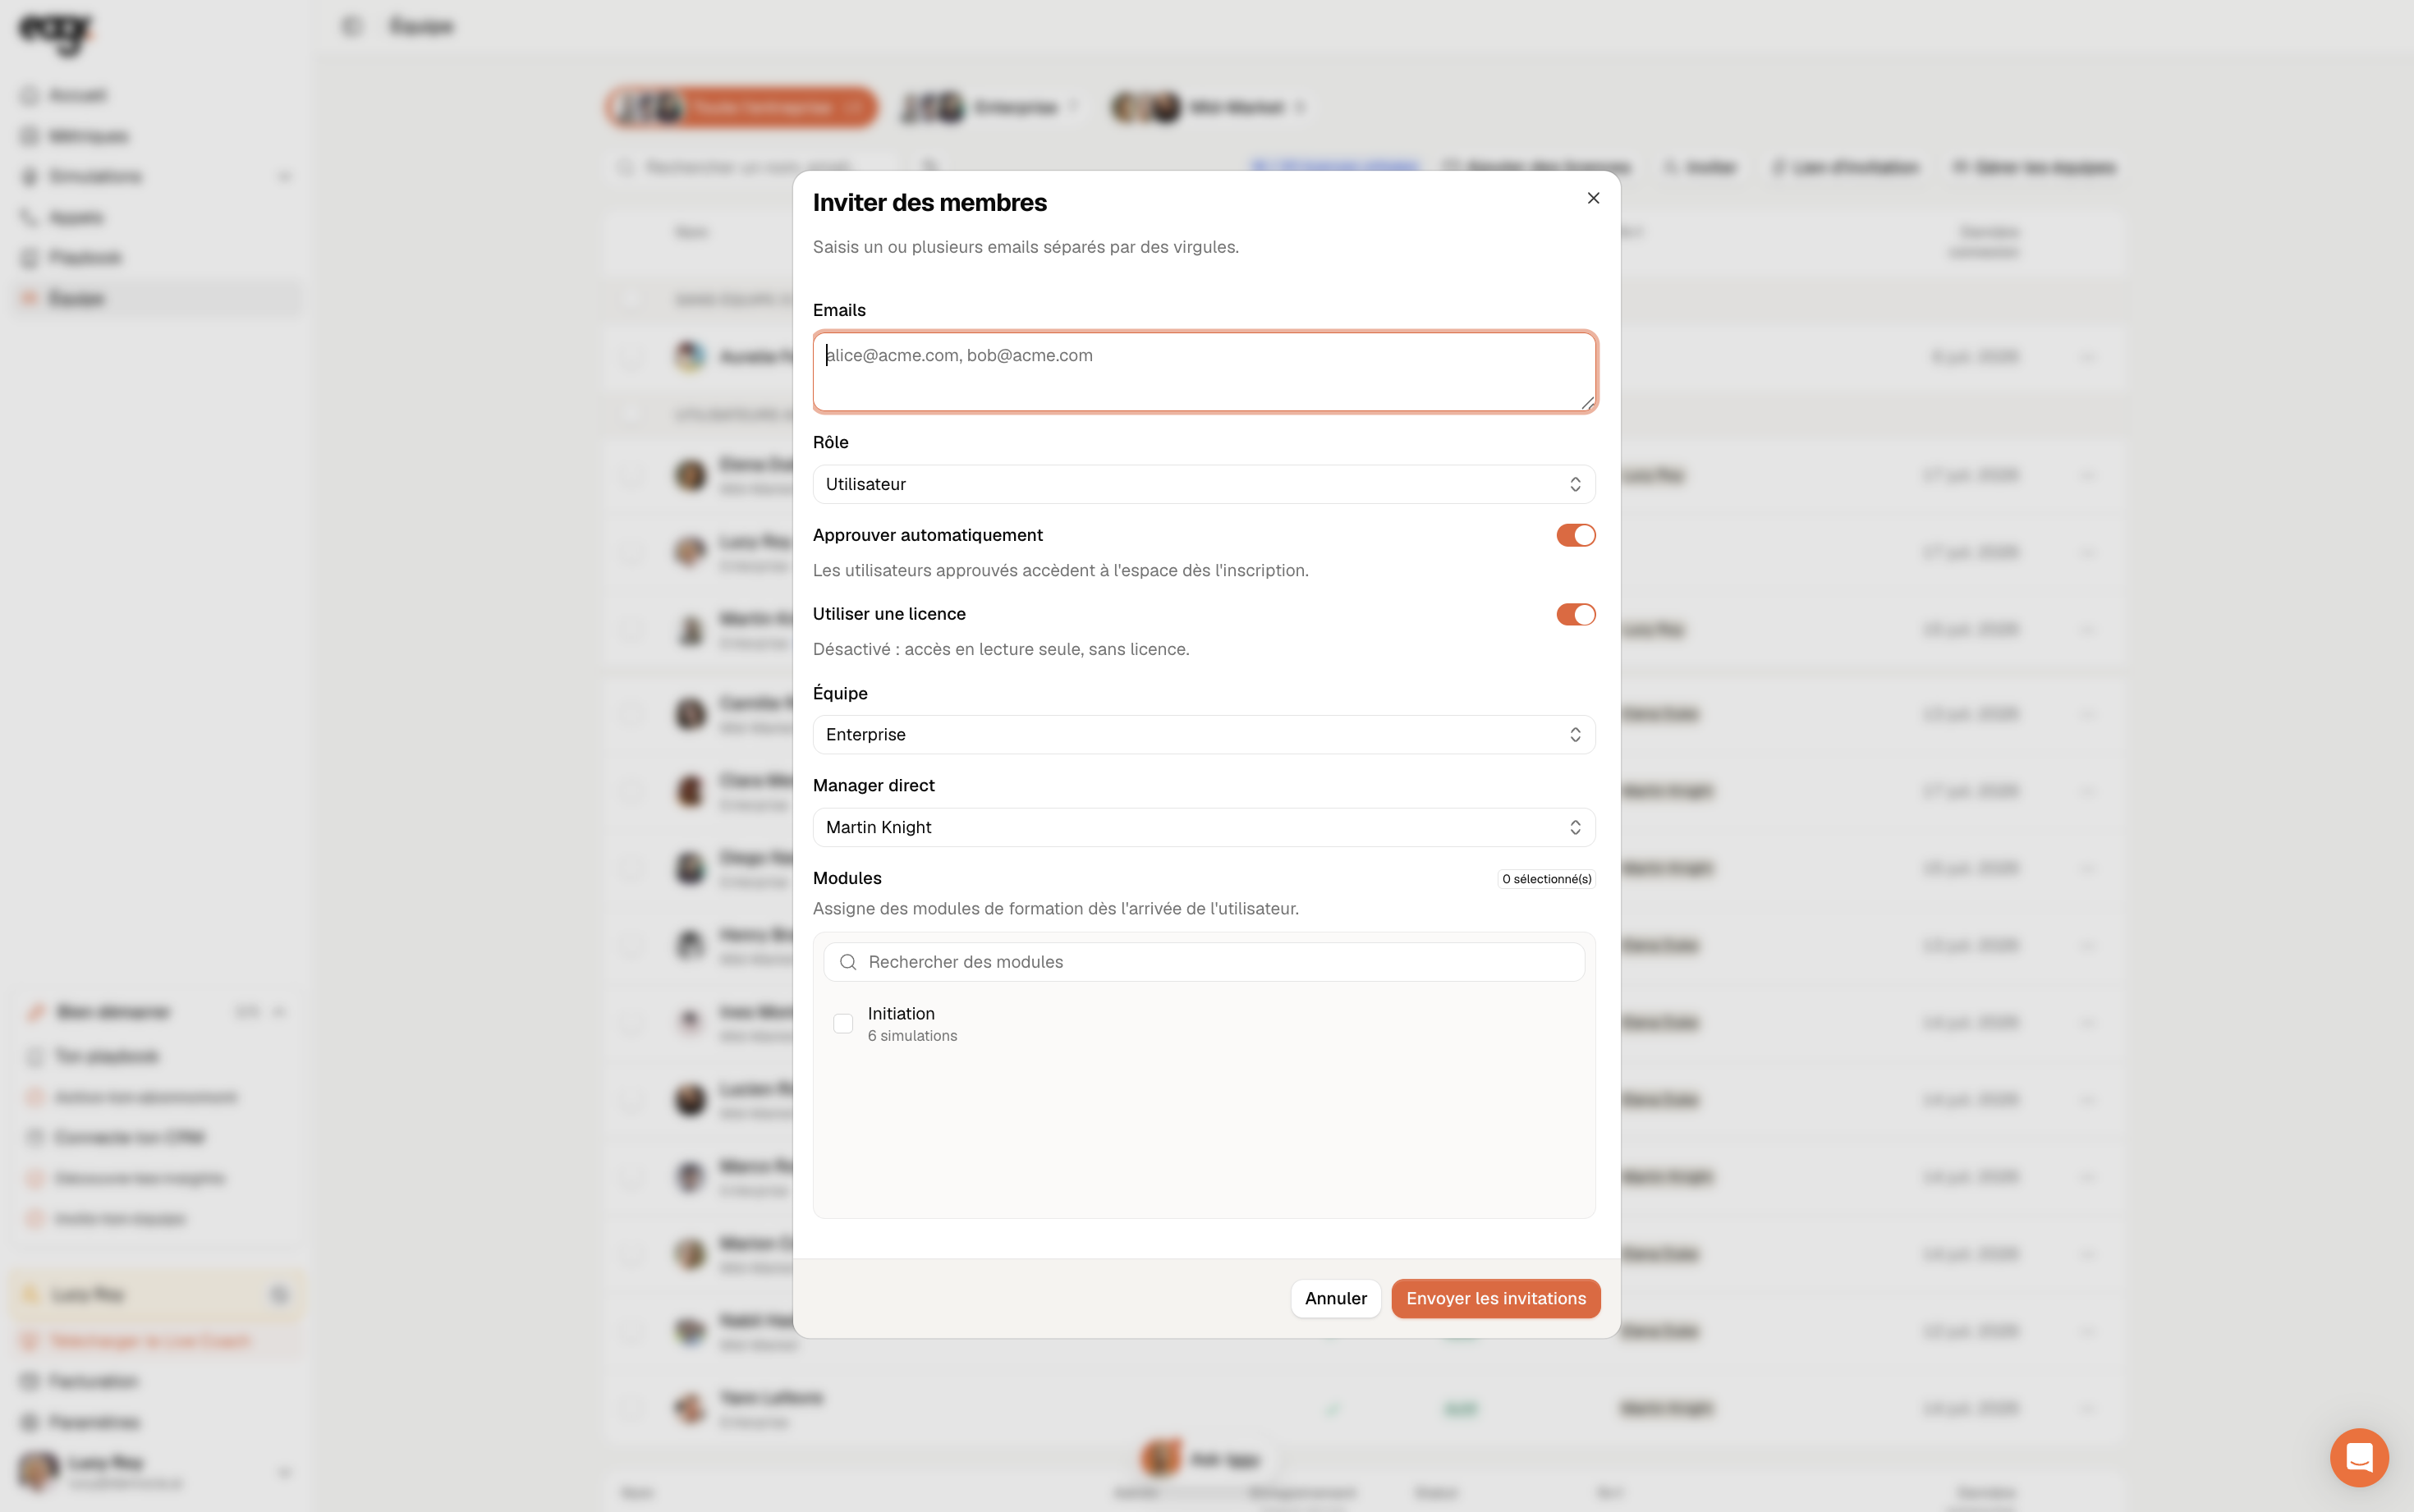
Task: Click the '6 simulations' text
Action: [912, 1036]
